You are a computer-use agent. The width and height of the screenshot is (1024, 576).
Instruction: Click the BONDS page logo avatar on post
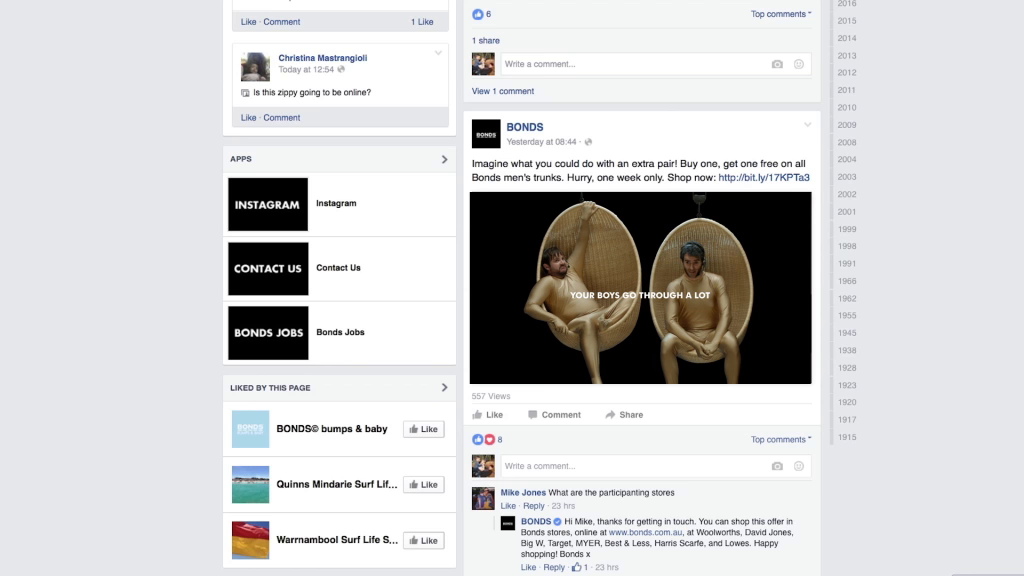(486, 134)
